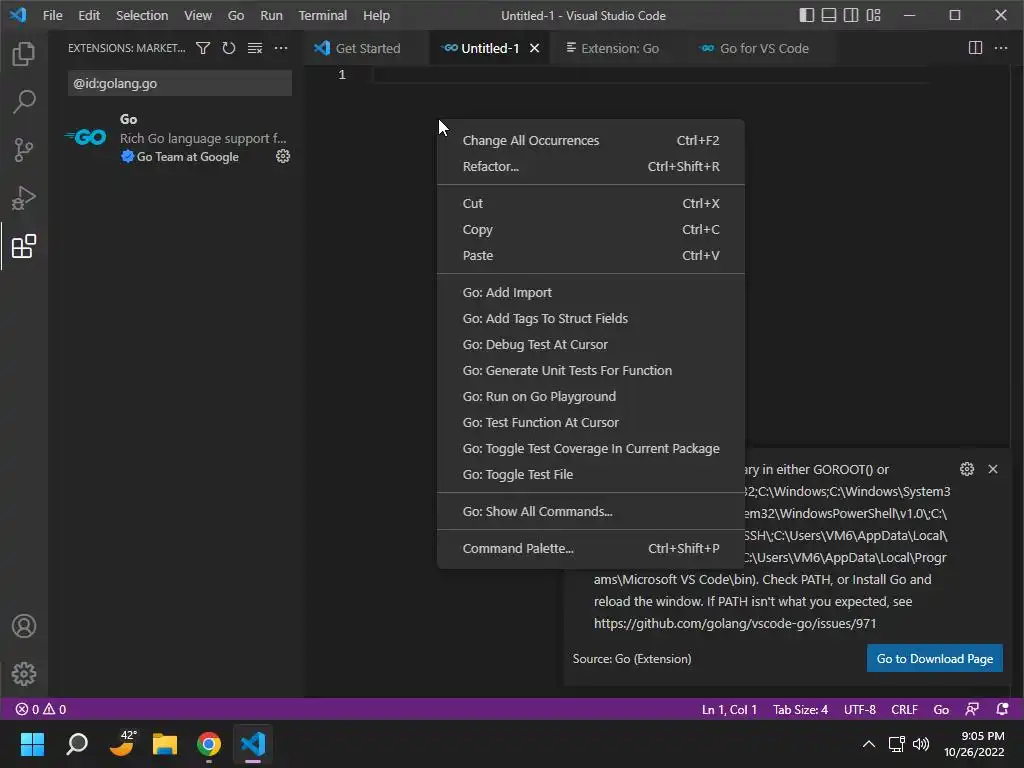Viewport: 1024px width, 768px height.
Task: Click the extensions search field
Action: point(180,84)
